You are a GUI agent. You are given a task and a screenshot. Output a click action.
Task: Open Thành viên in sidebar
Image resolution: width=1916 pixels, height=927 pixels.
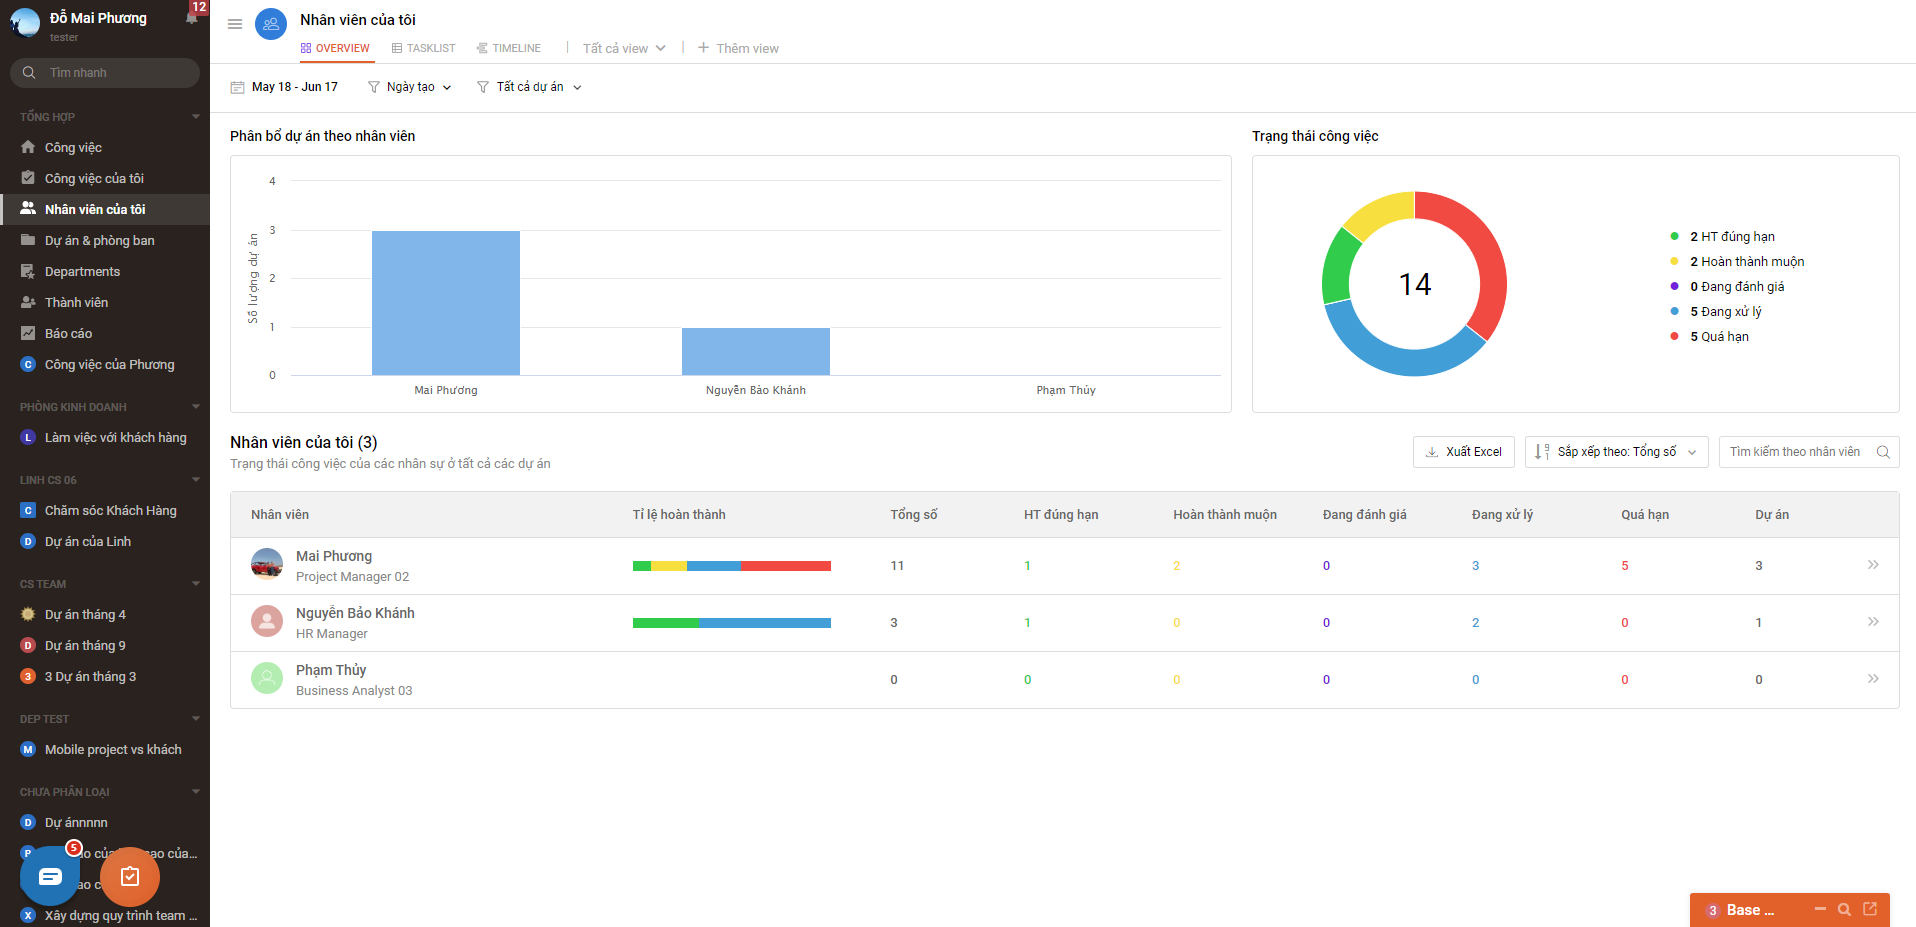pos(105,302)
